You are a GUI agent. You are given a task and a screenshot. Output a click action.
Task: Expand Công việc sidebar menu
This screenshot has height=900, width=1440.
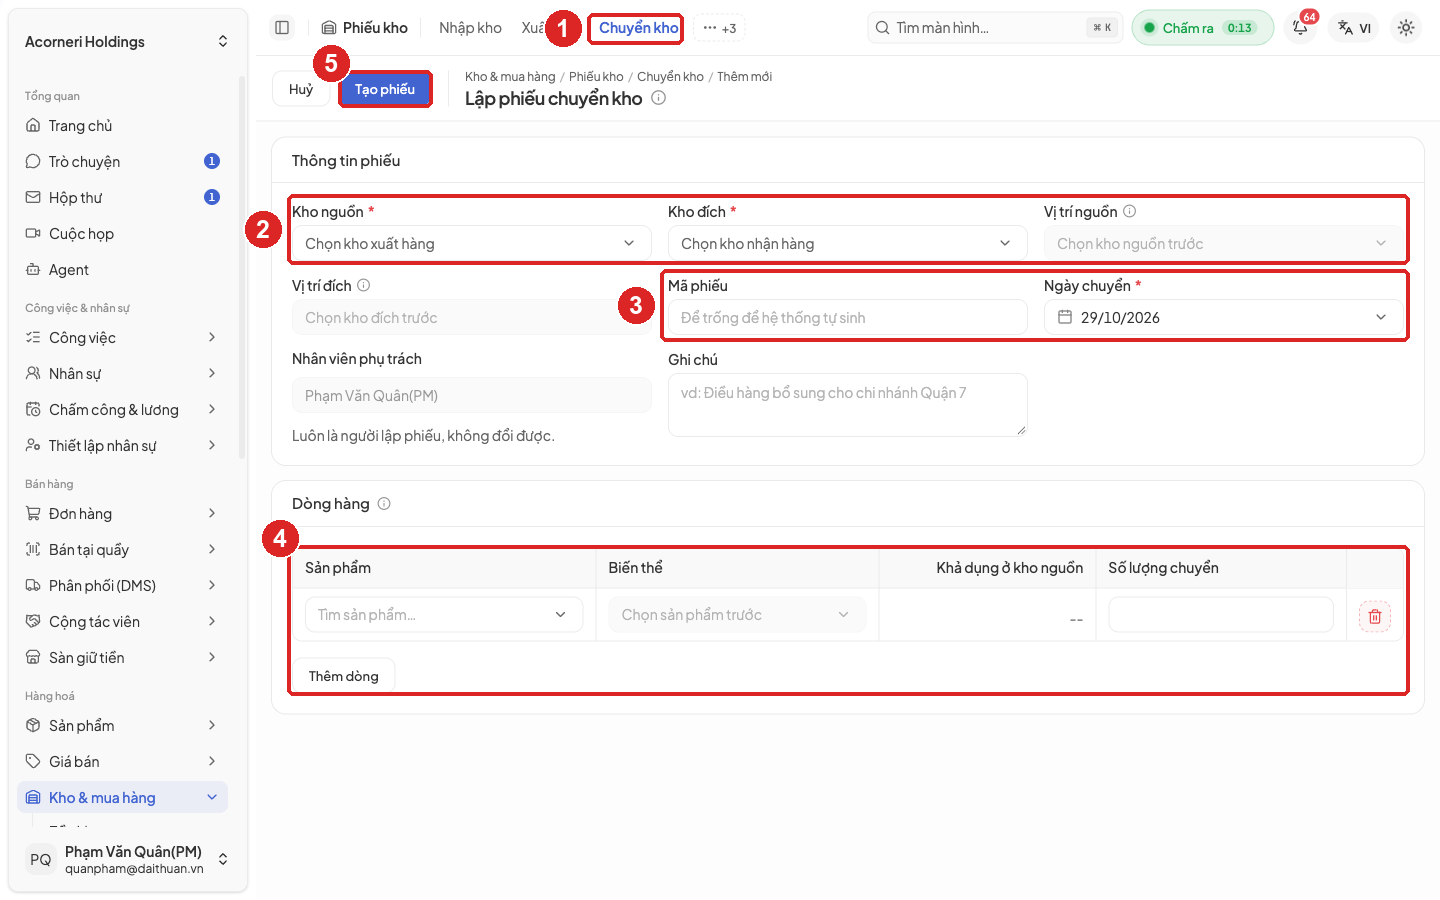coord(123,338)
